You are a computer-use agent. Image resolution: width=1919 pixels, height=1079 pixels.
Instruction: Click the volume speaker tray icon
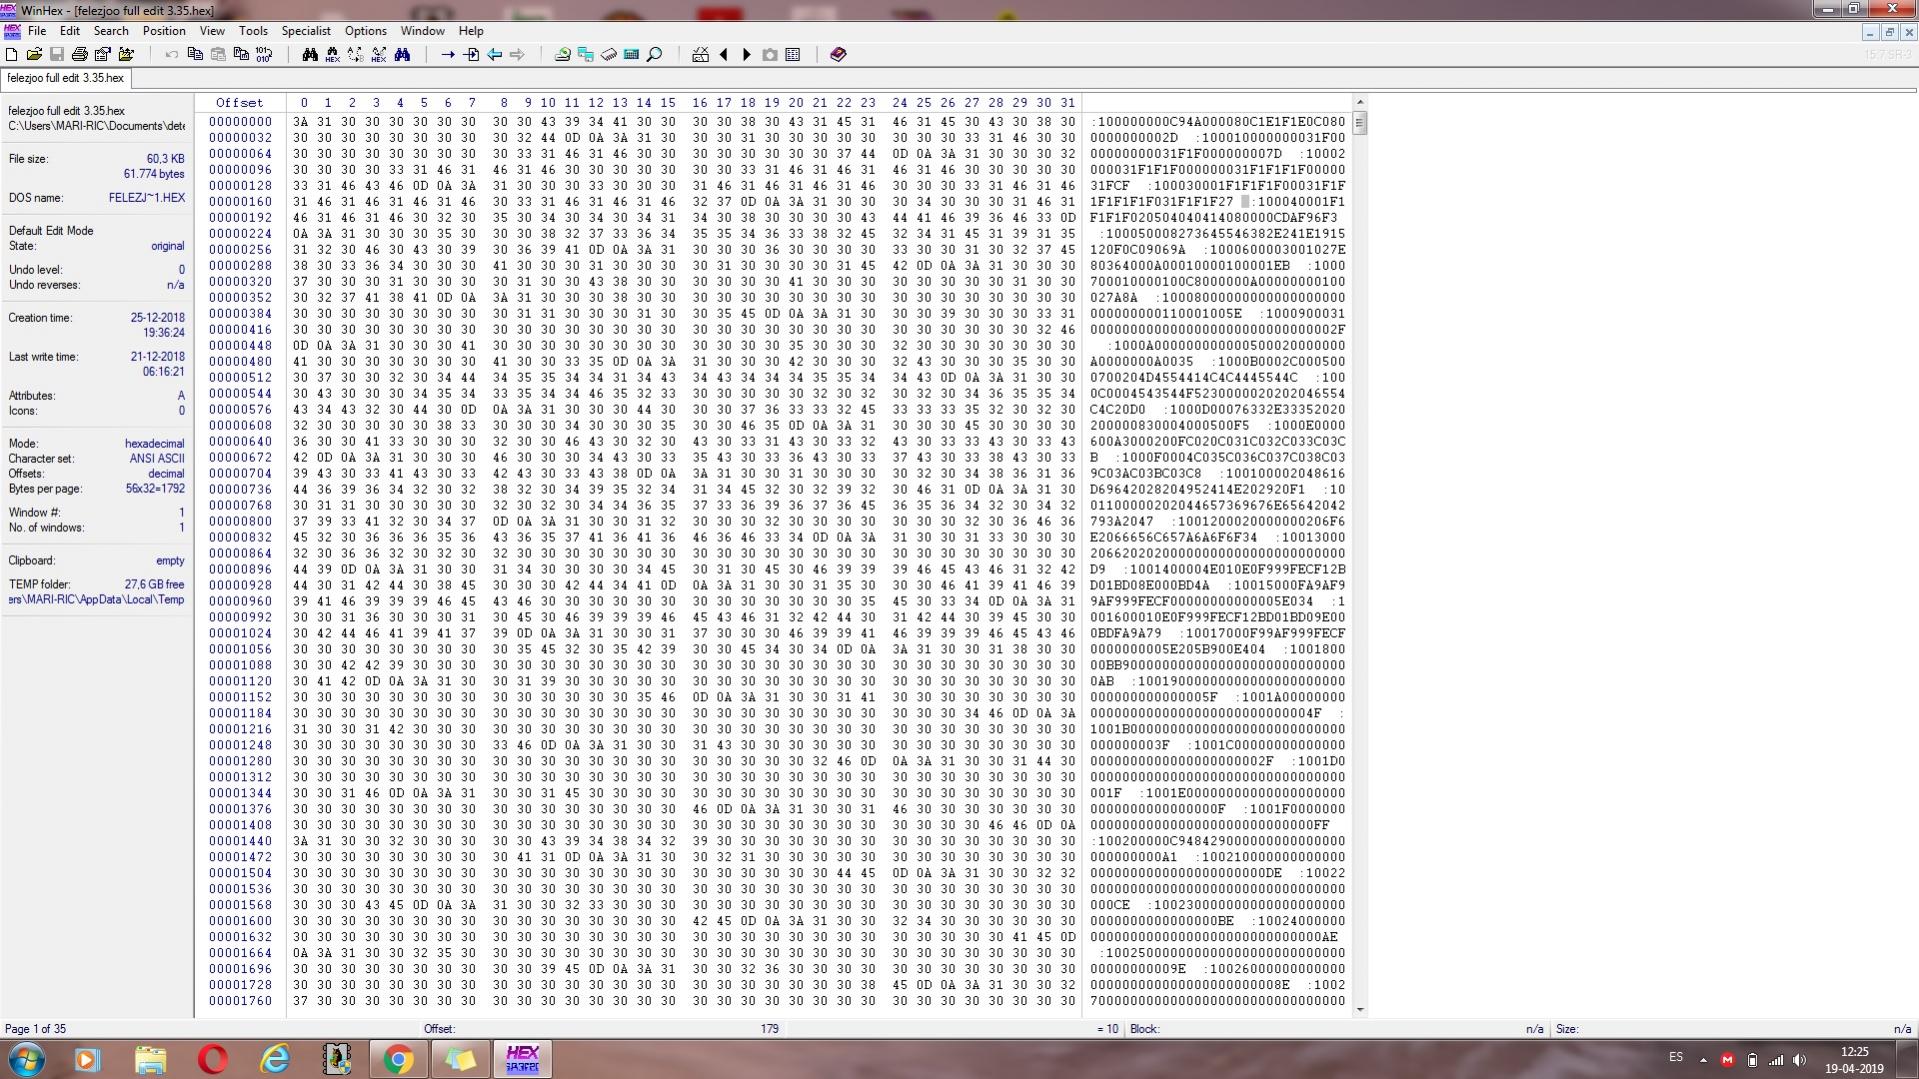(1799, 1060)
